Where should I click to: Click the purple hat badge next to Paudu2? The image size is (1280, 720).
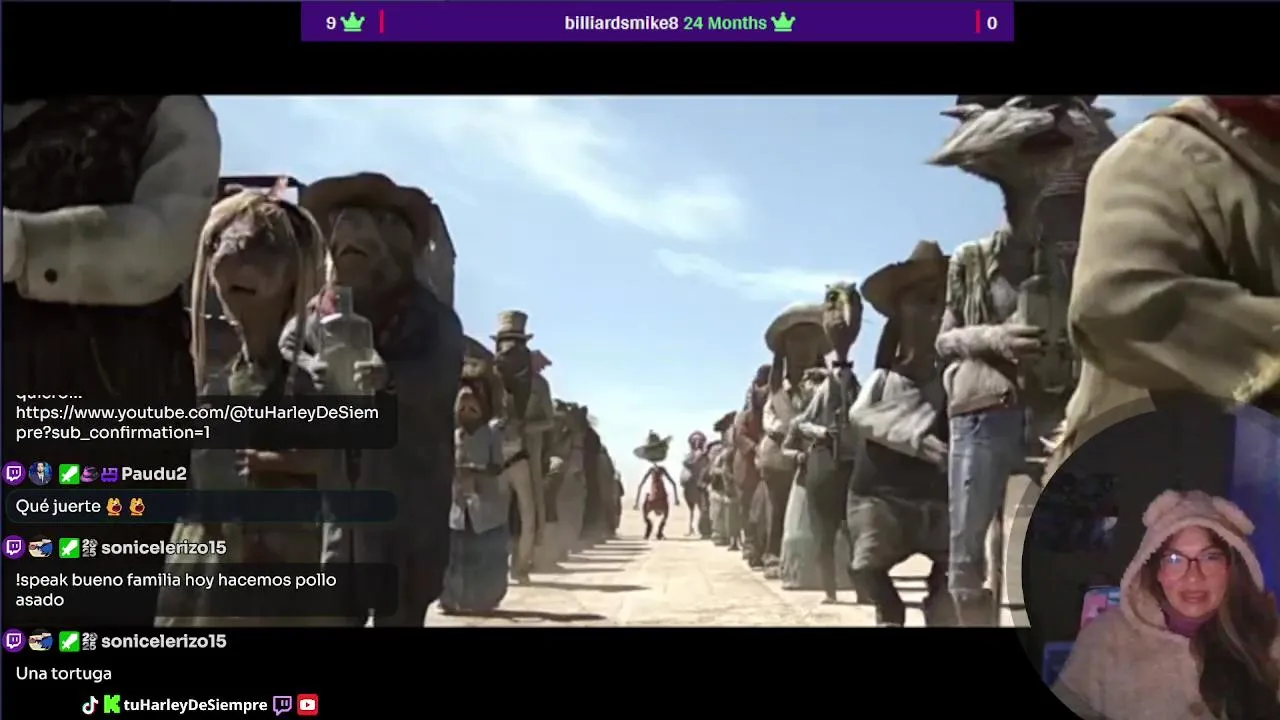[89, 474]
